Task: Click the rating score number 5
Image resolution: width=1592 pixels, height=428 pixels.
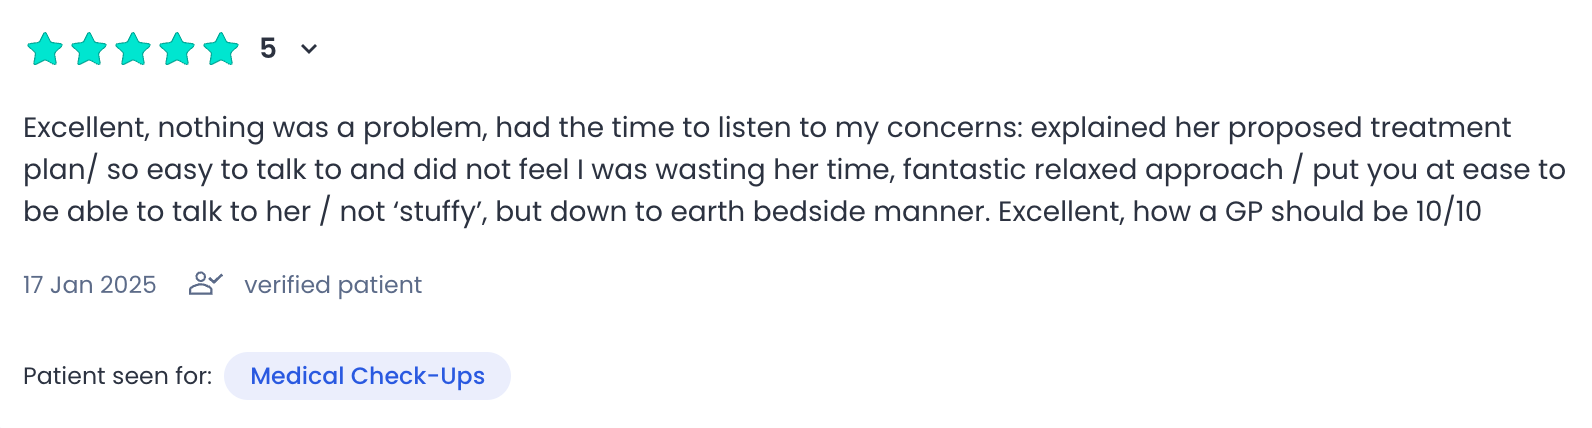Action: pos(268,48)
